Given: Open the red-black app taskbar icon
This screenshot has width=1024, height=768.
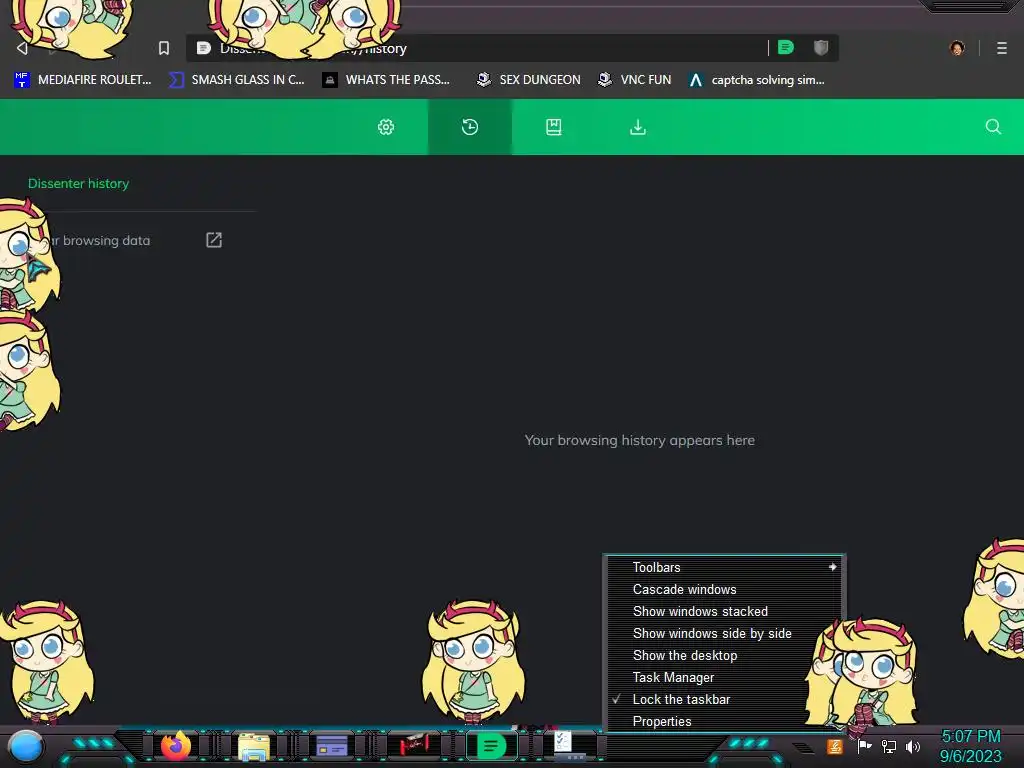Looking at the screenshot, I should coord(413,745).
